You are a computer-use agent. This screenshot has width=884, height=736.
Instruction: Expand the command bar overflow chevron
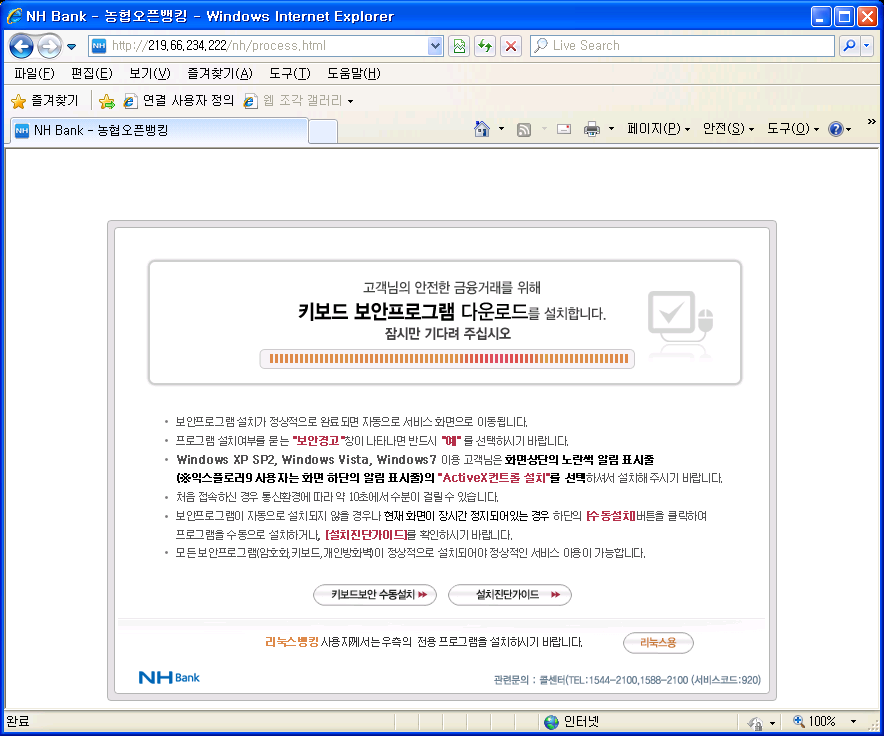coord(872,121)
